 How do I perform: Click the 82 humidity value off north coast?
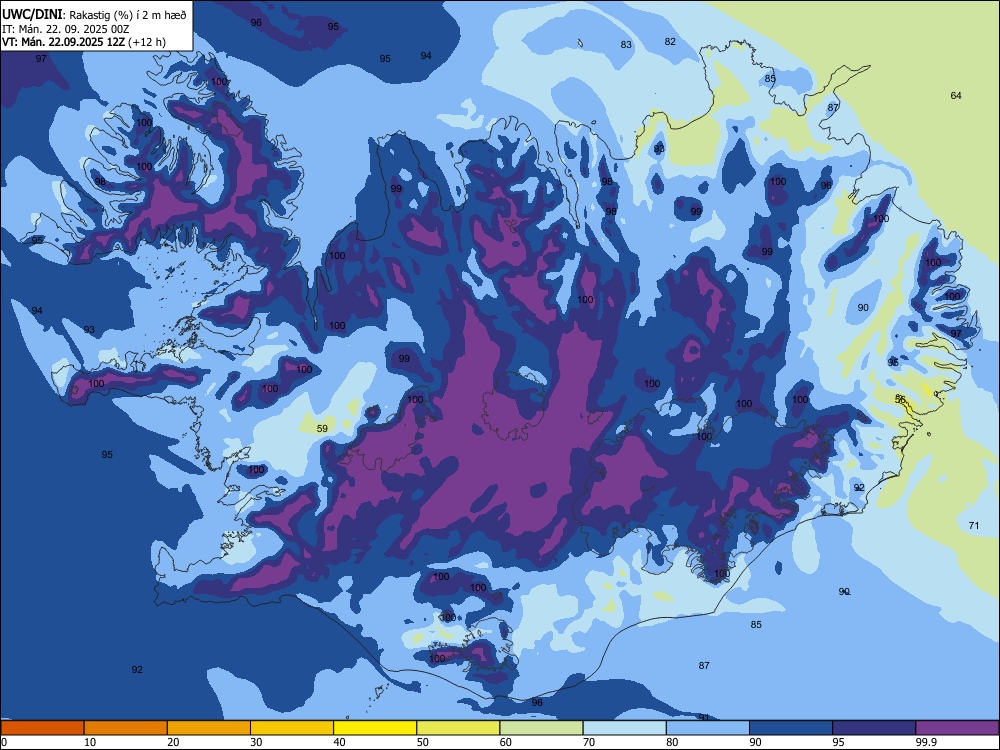point(670,41)
